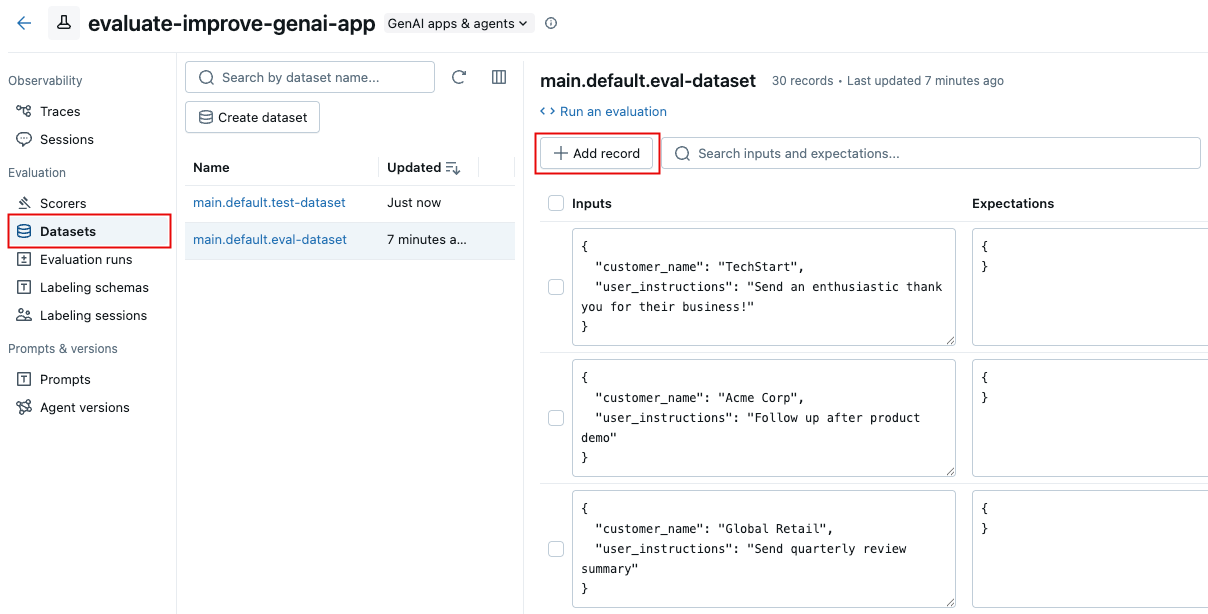Refresh the dataset list
1208x614 pixels.
pyautogui.click(x=459, y=77)
